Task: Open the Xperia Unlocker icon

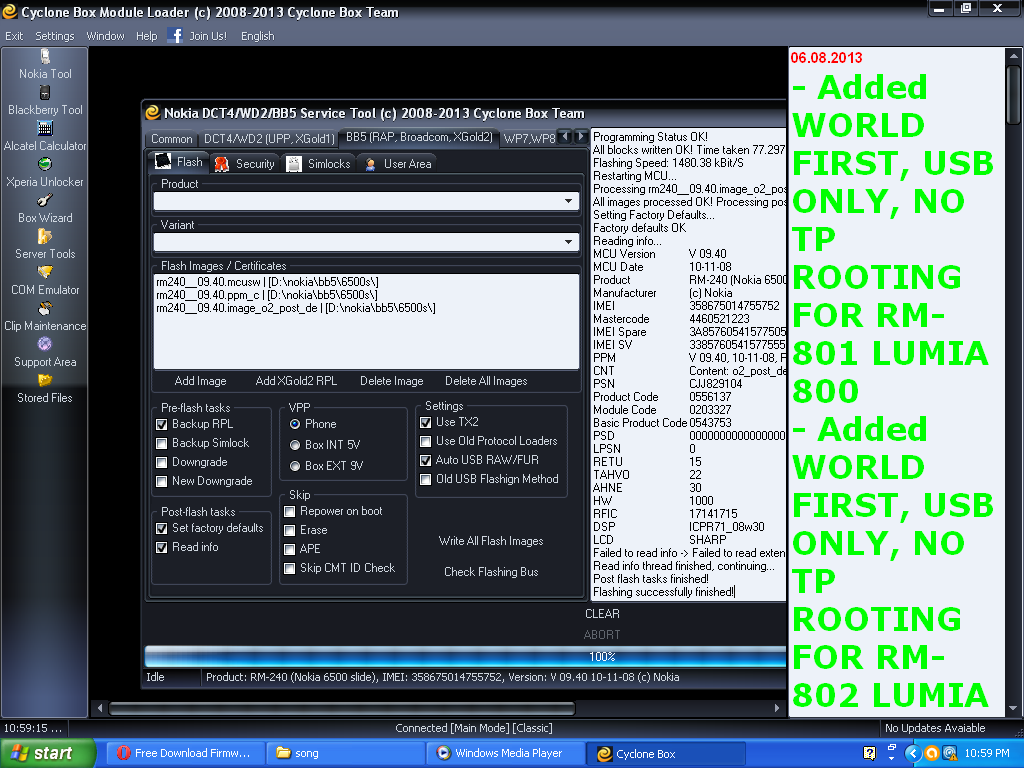Action: click(45, 165)
